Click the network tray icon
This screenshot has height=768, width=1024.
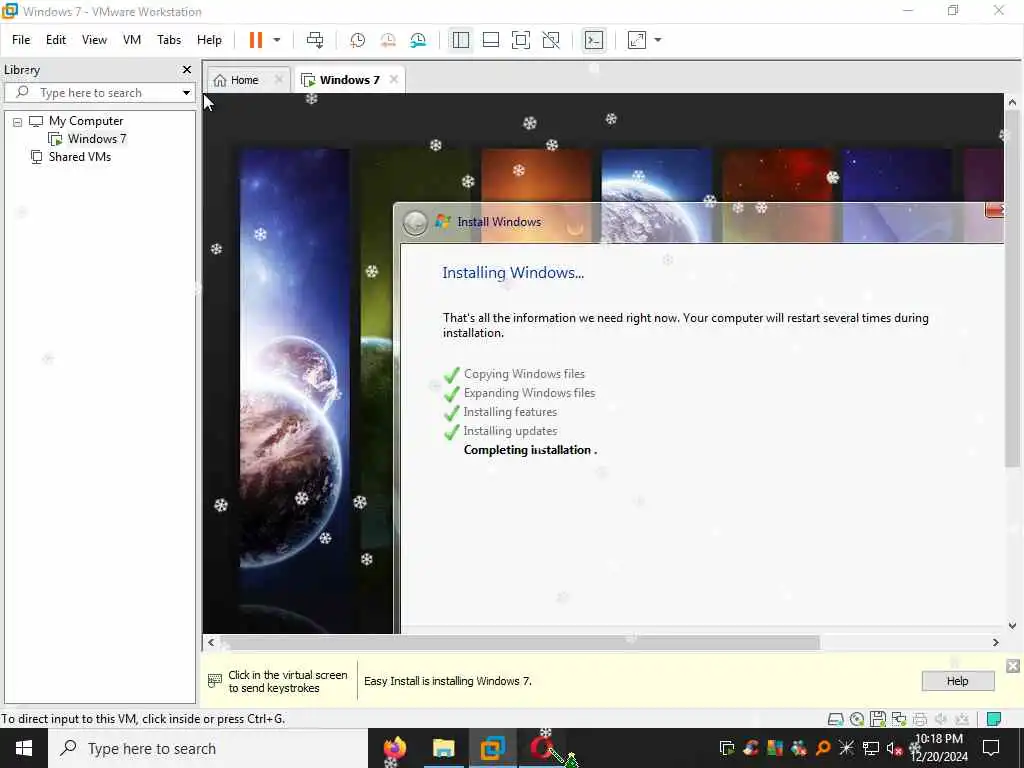click(x=871, y=748)
